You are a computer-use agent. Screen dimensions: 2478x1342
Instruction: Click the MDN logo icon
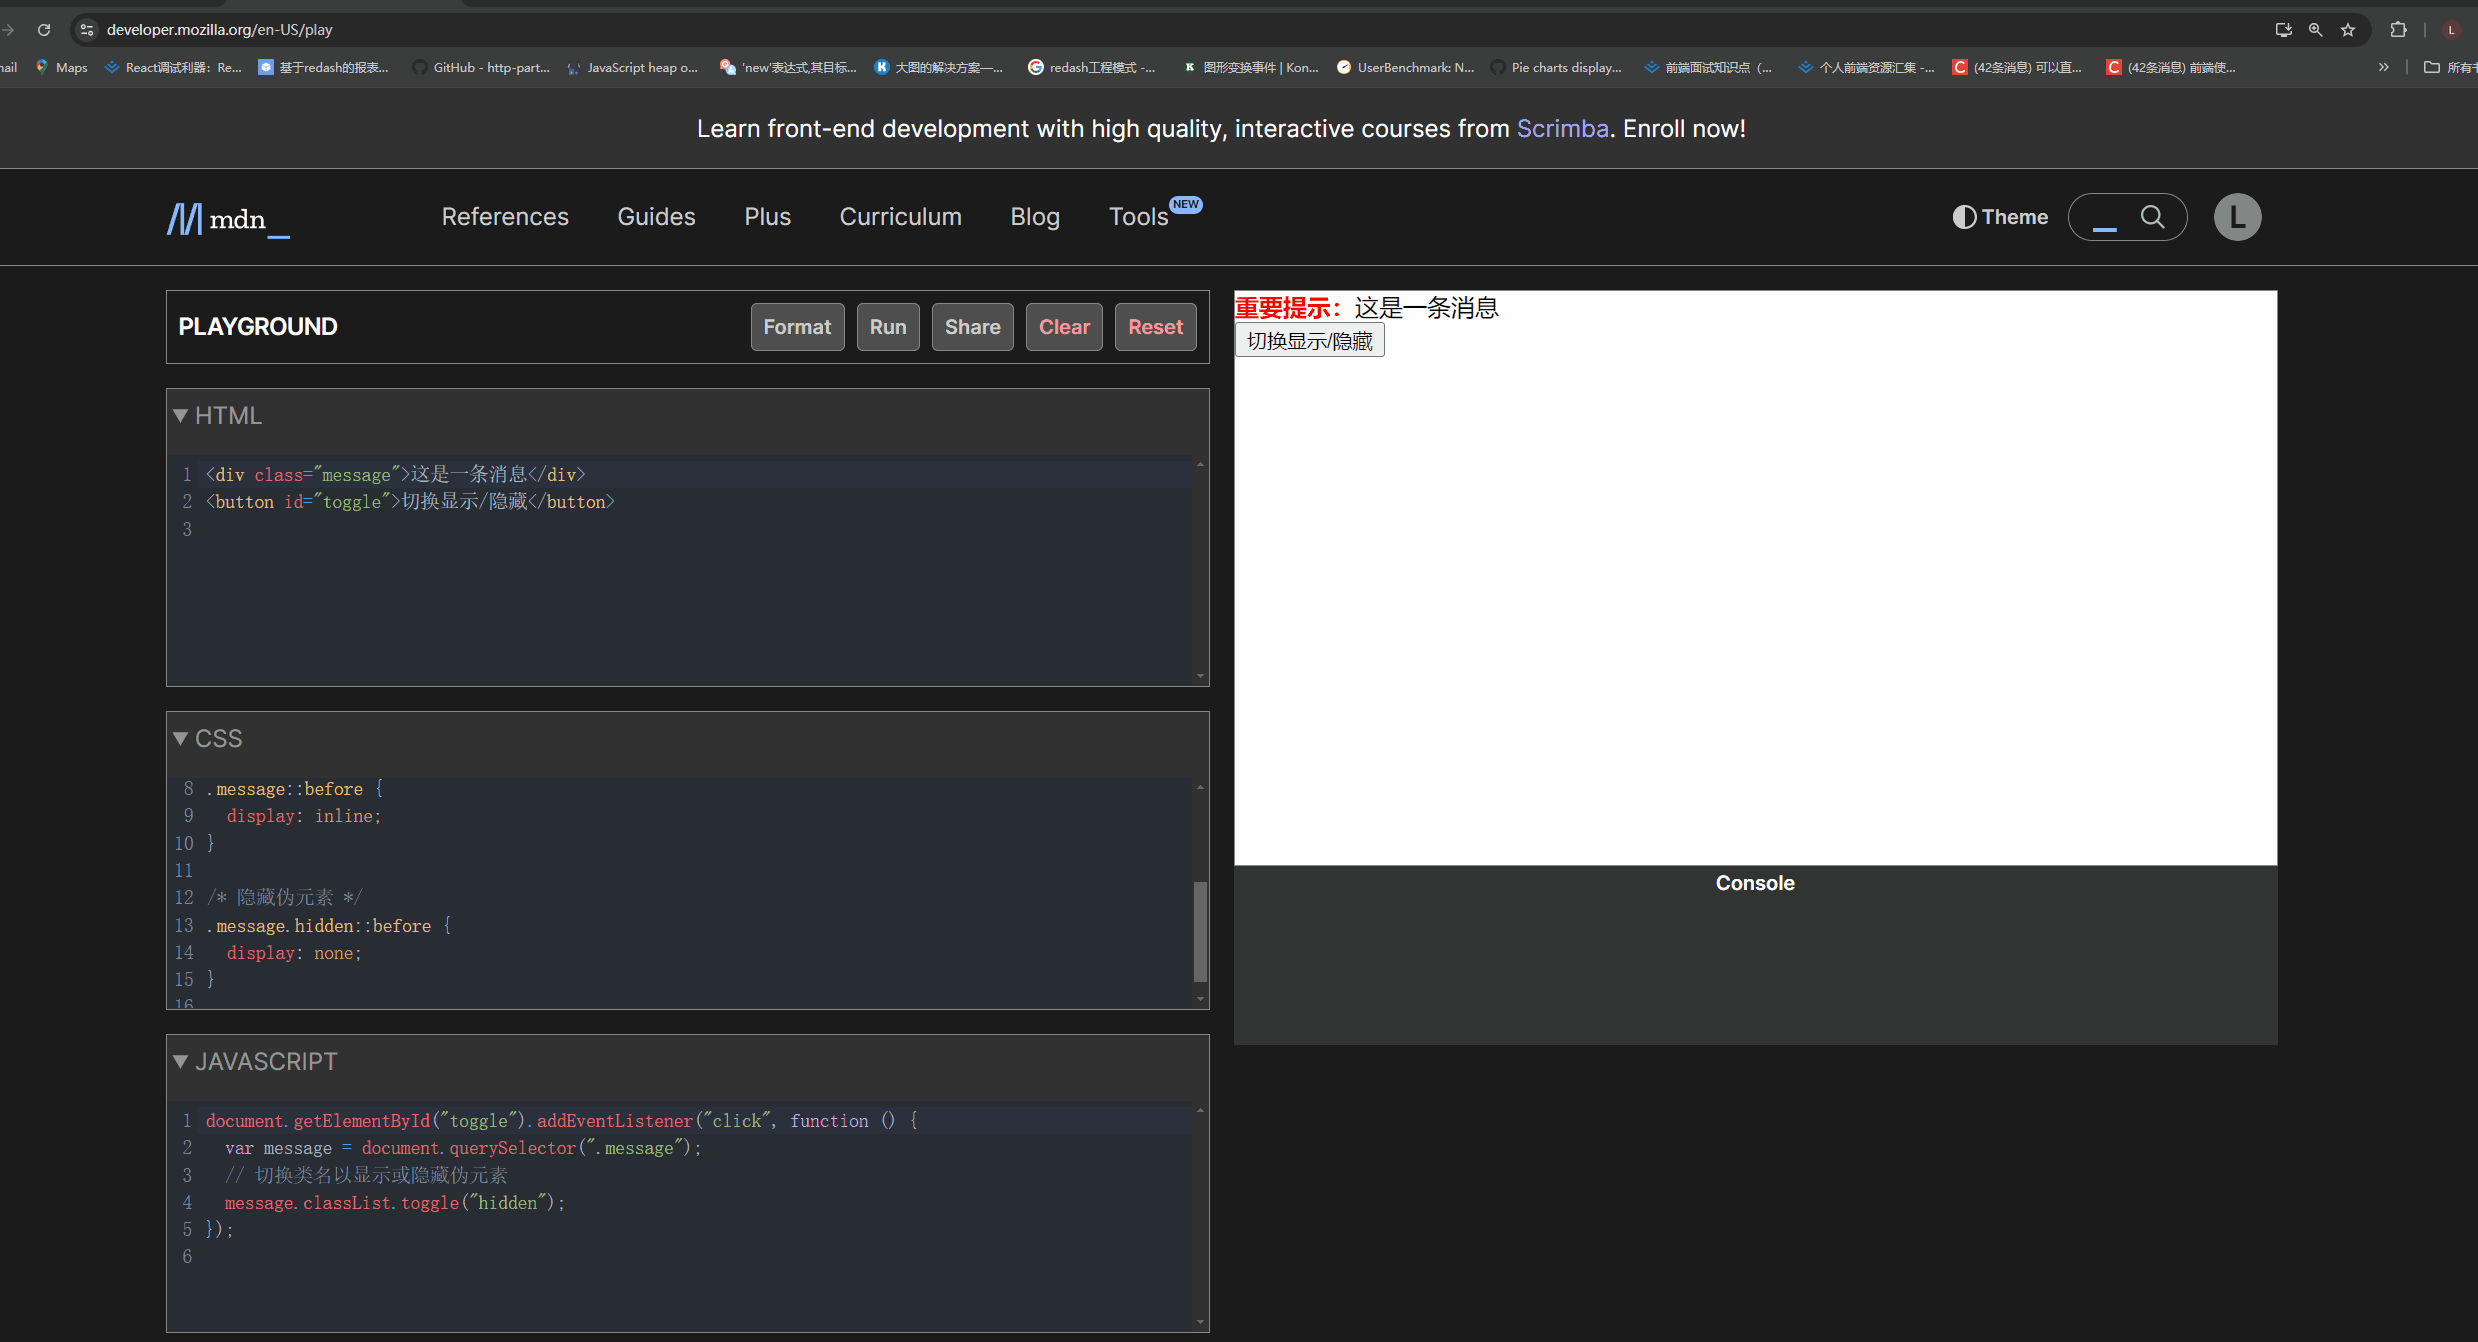click(185, 218)
